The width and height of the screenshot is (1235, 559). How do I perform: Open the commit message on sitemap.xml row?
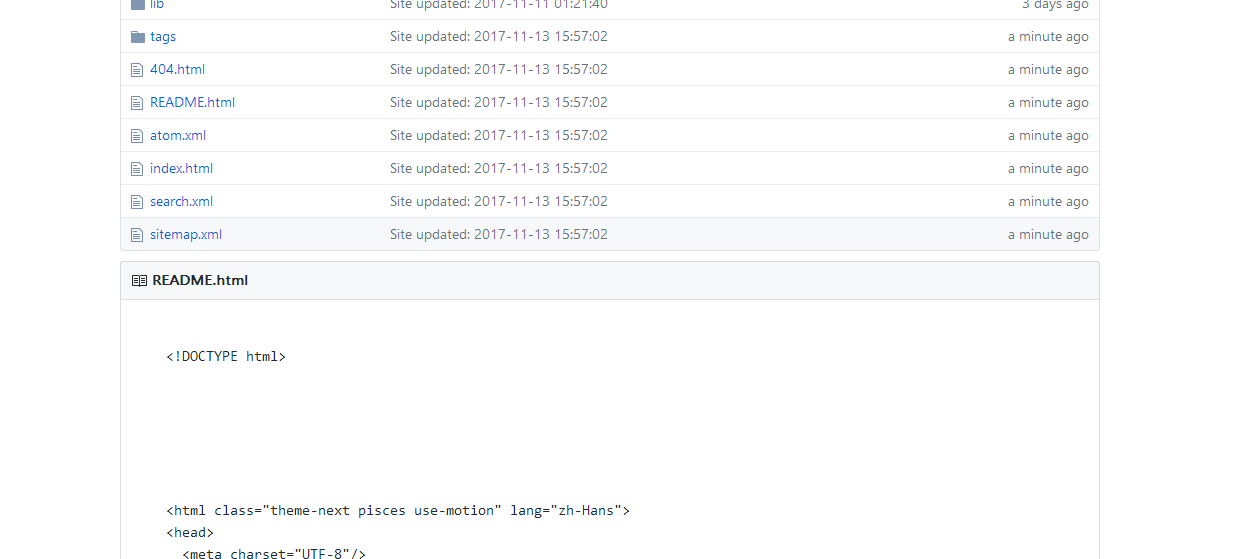(499, 235)
